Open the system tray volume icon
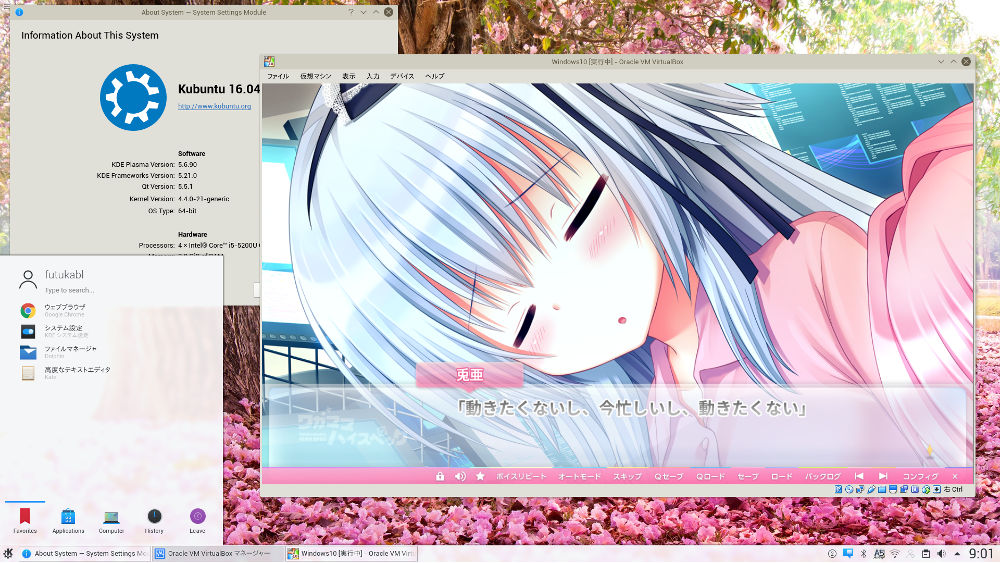The image size is (1000, 563). coord(941,553)
